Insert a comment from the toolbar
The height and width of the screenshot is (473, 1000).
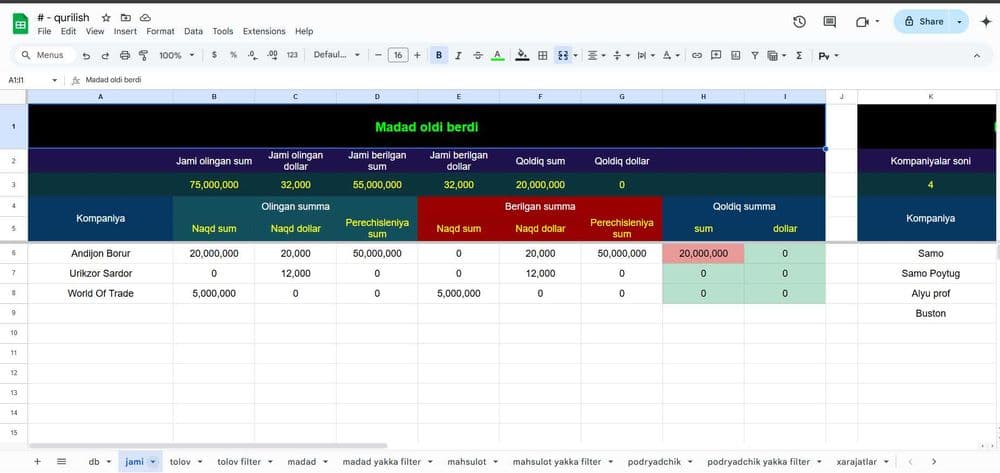[716, 55]
